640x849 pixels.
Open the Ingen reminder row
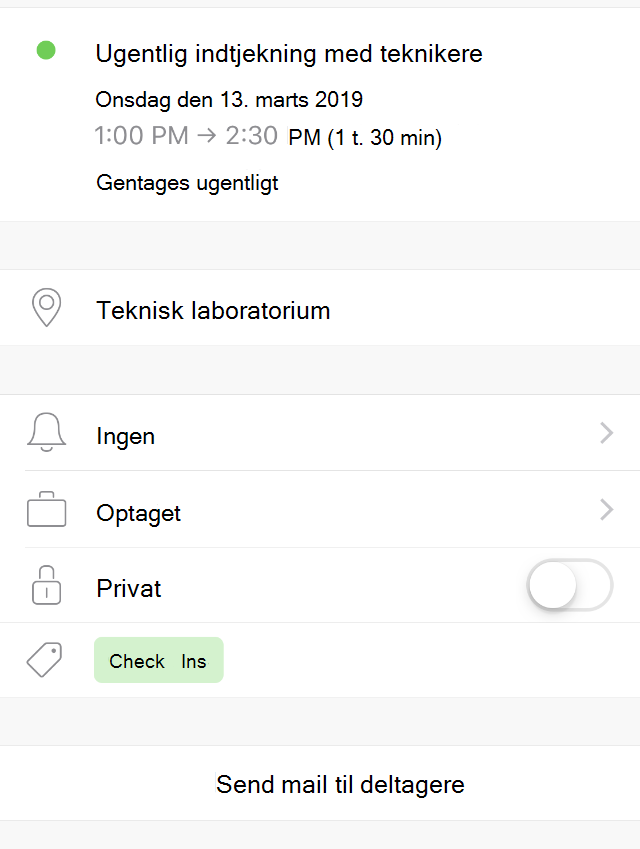coord(320,433)
